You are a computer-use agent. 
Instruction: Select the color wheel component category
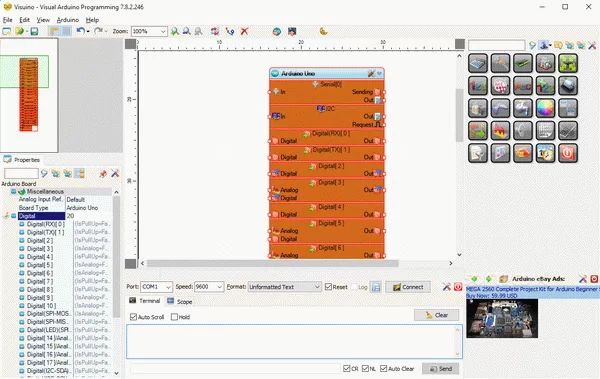(545, 108)
